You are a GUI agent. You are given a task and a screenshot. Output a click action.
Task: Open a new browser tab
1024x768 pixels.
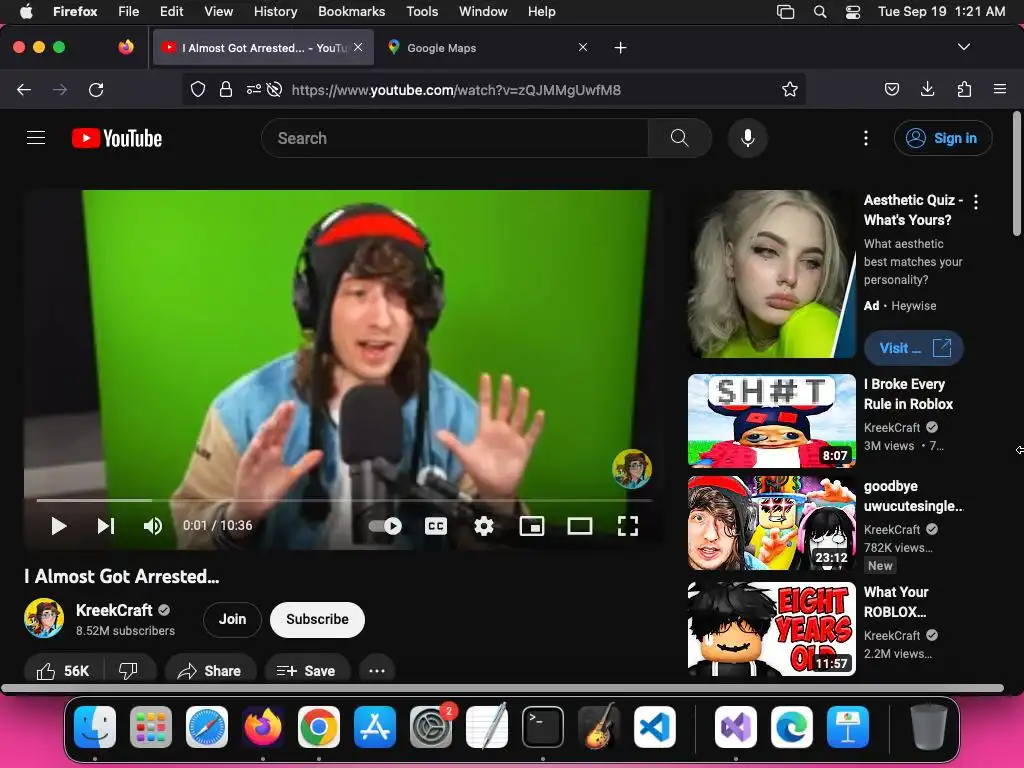coord(620,48)
